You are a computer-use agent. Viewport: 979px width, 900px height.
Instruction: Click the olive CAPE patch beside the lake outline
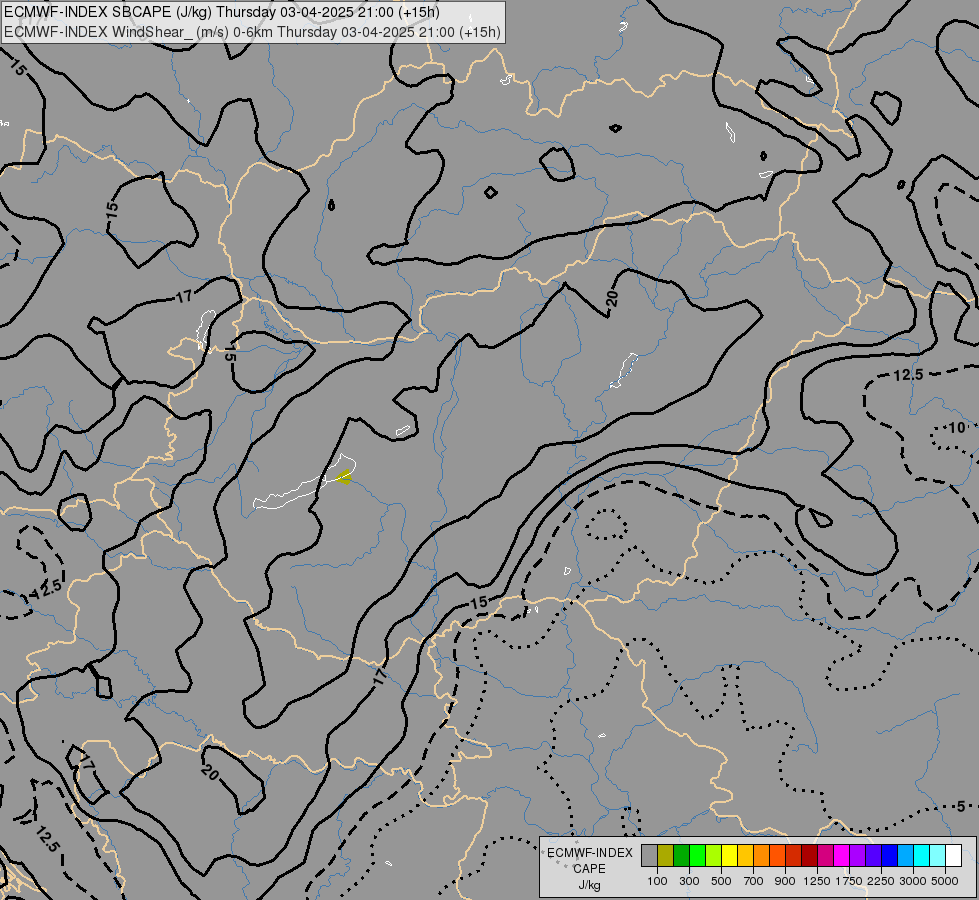(344, 478)
